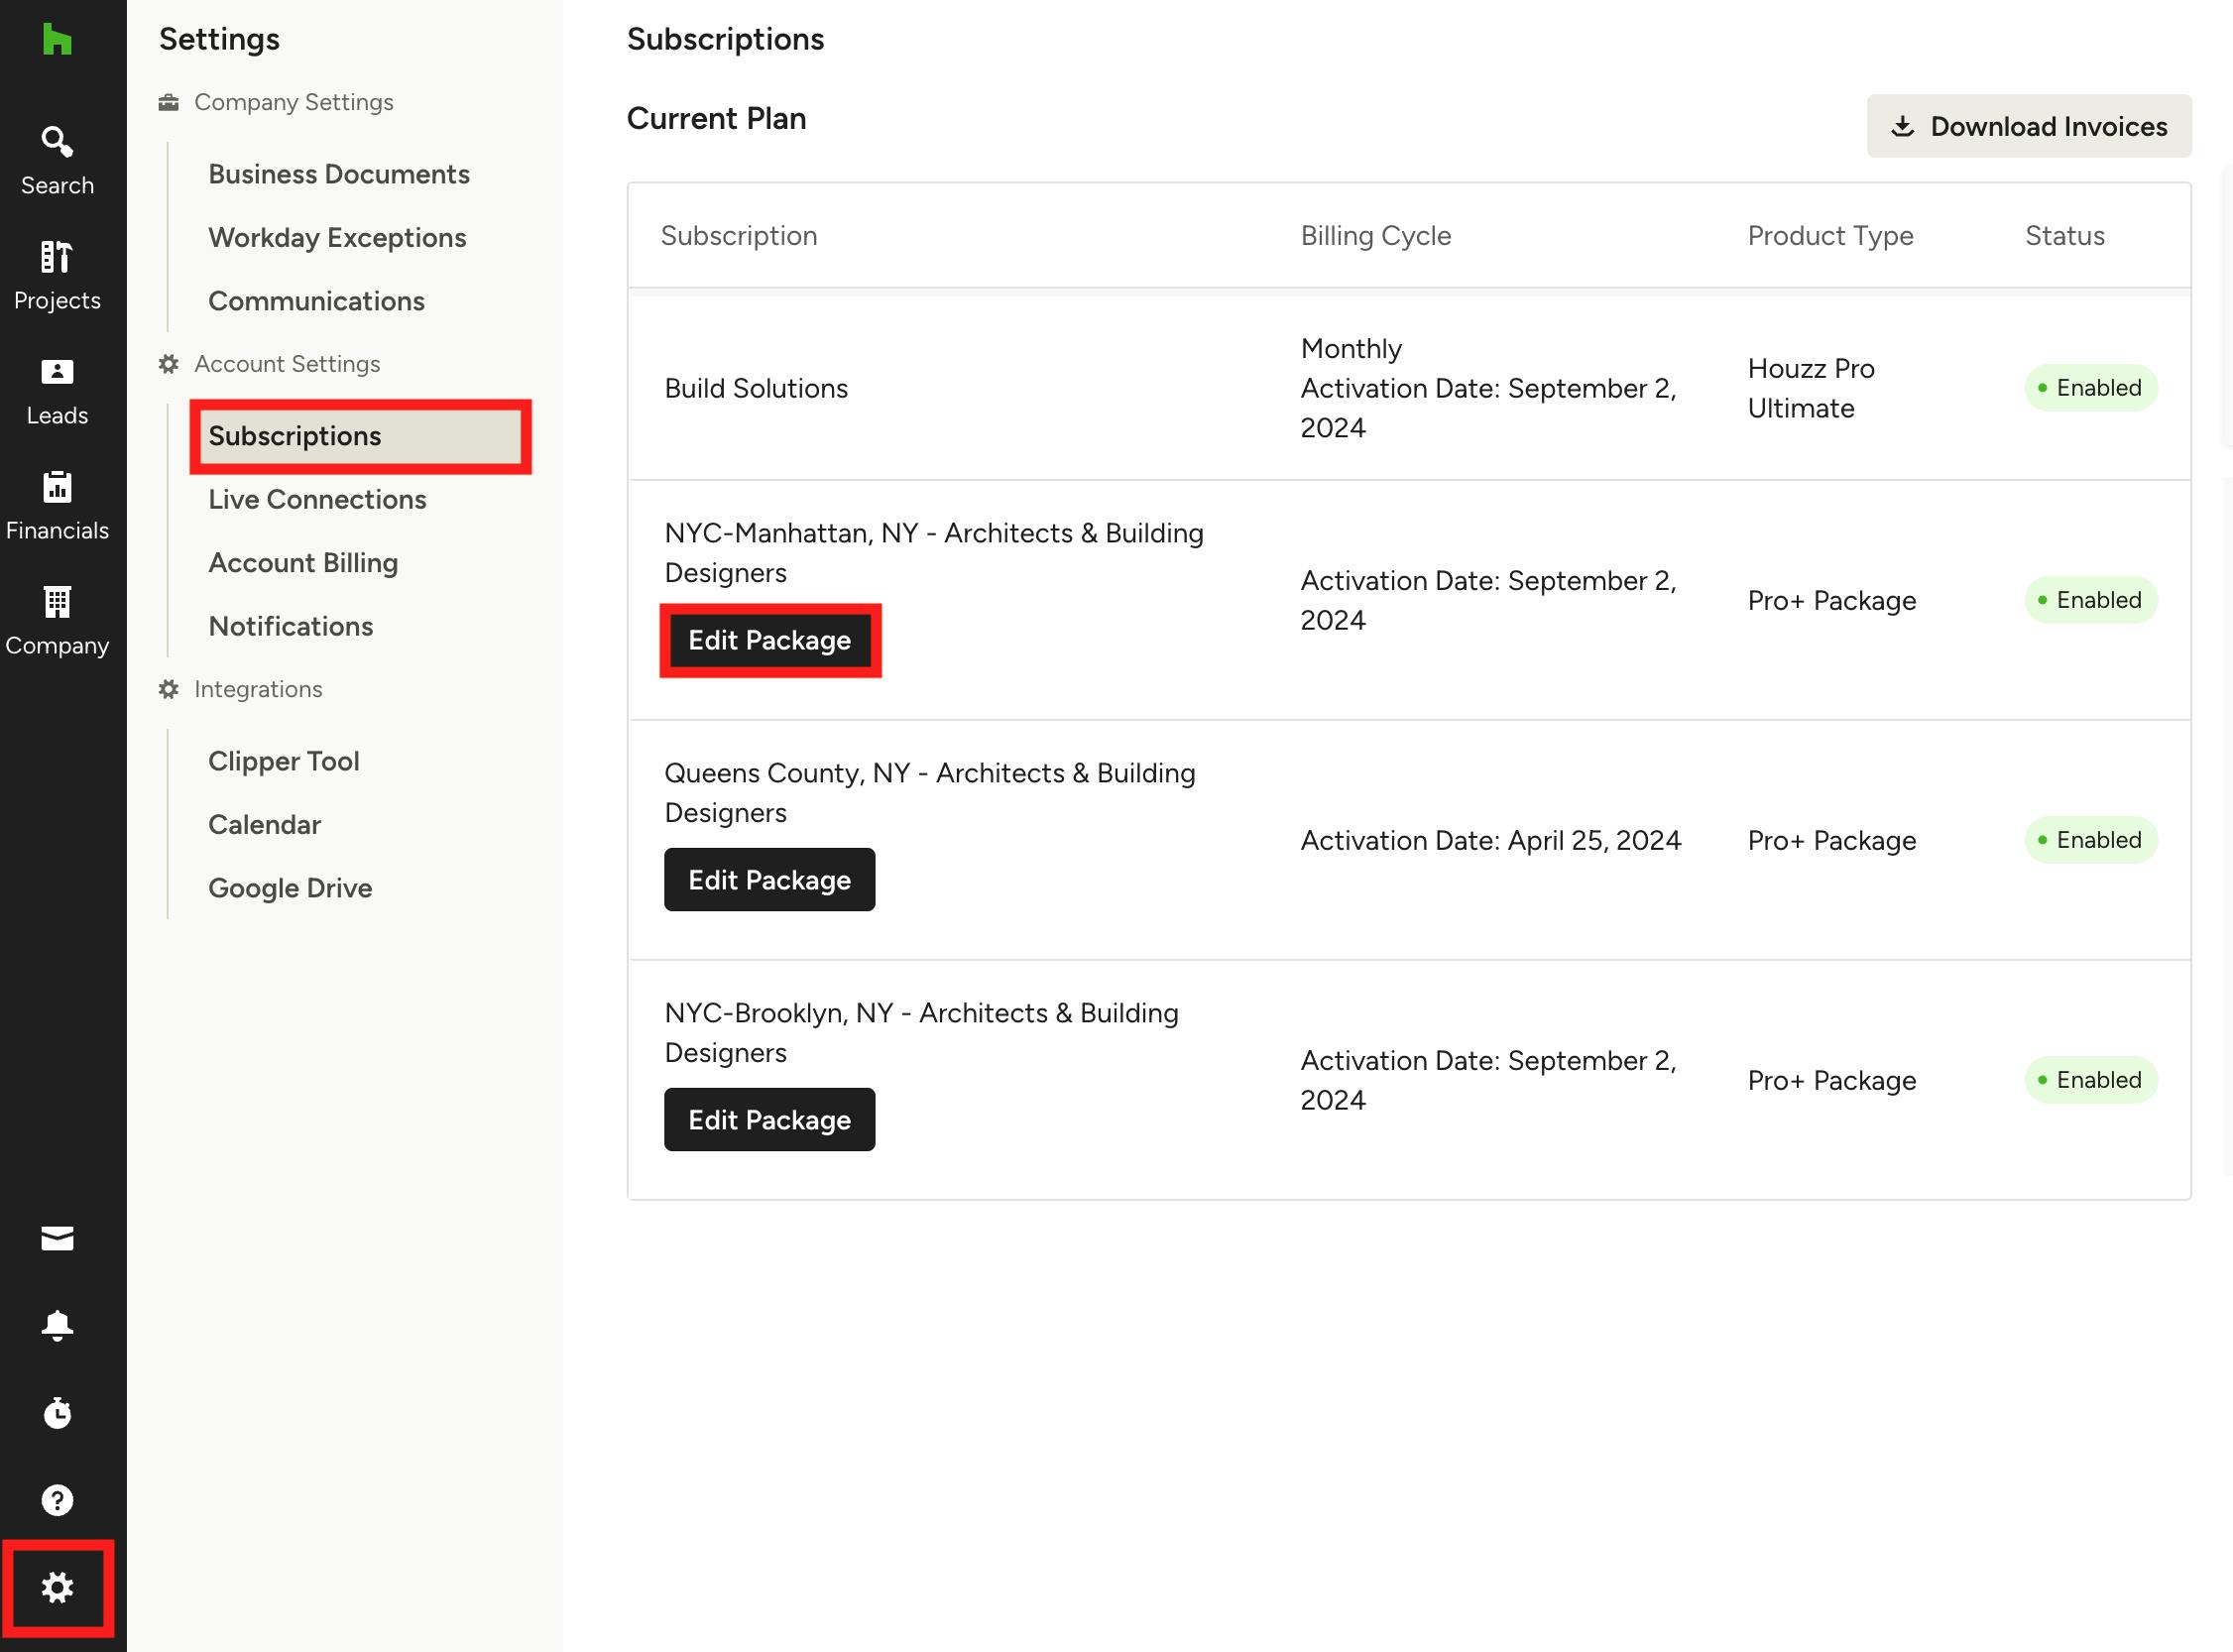The image size is (2233, 1652).
Task: Open Business Documents settings
Action: pos(339,174)
